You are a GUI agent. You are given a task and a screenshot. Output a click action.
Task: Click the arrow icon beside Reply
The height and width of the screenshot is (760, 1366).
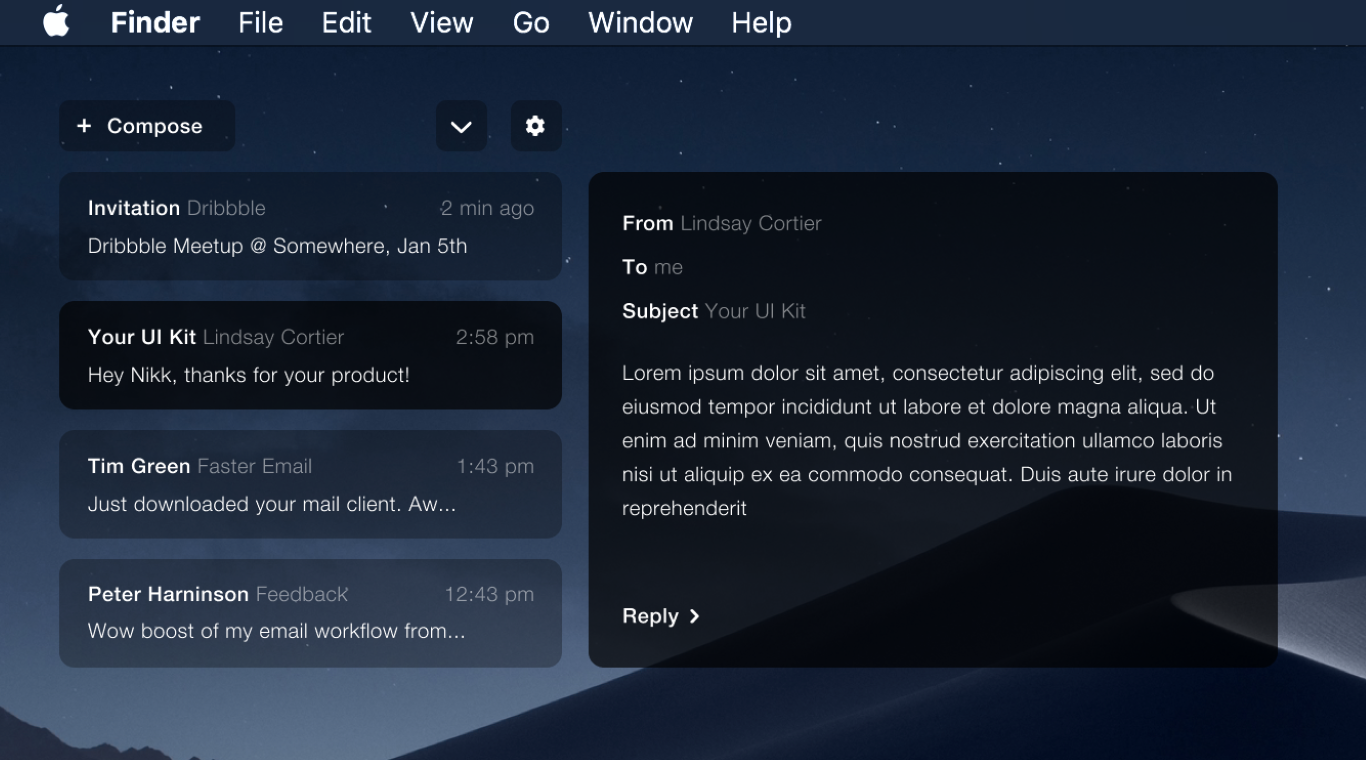pyautogui.click(x=695, y=616)
